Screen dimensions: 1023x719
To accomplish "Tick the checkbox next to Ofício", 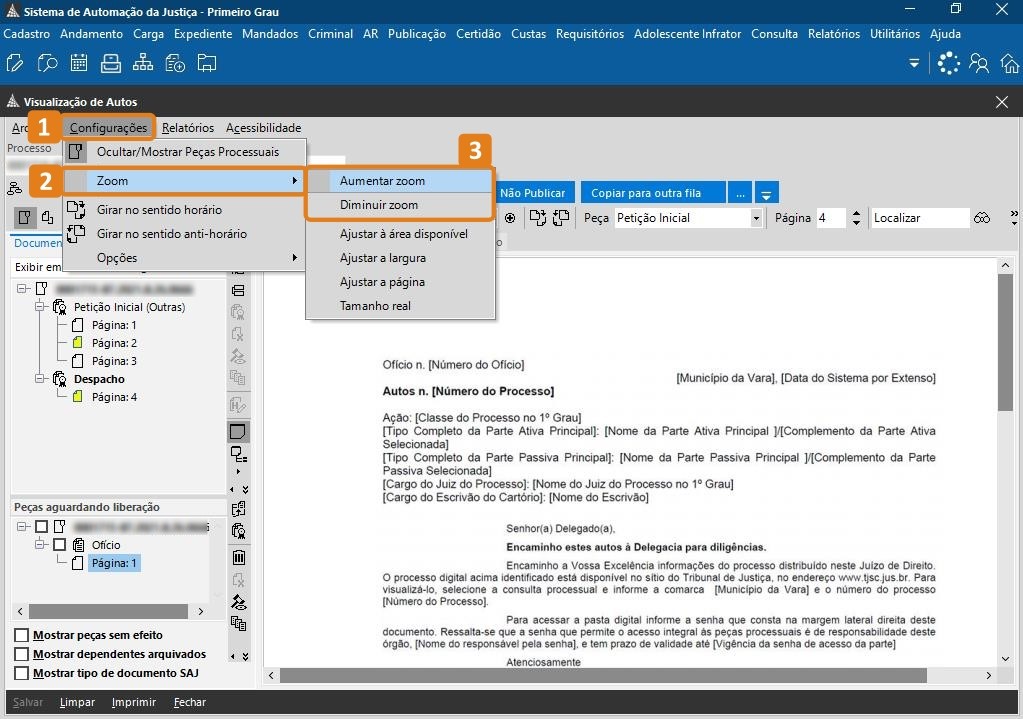I will [x=59, y=544].
